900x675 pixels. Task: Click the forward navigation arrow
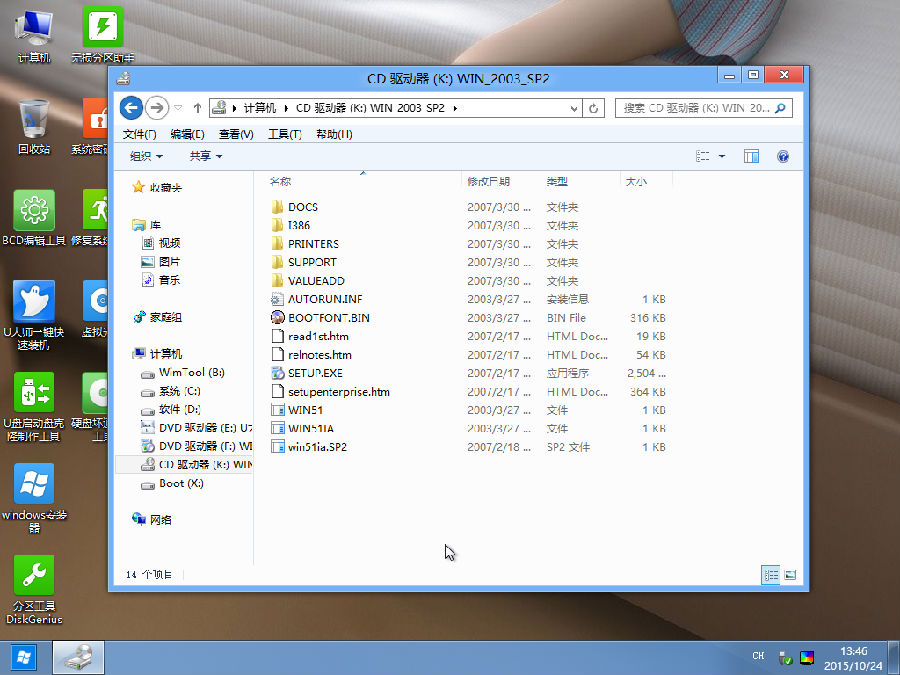coord(157,108)
